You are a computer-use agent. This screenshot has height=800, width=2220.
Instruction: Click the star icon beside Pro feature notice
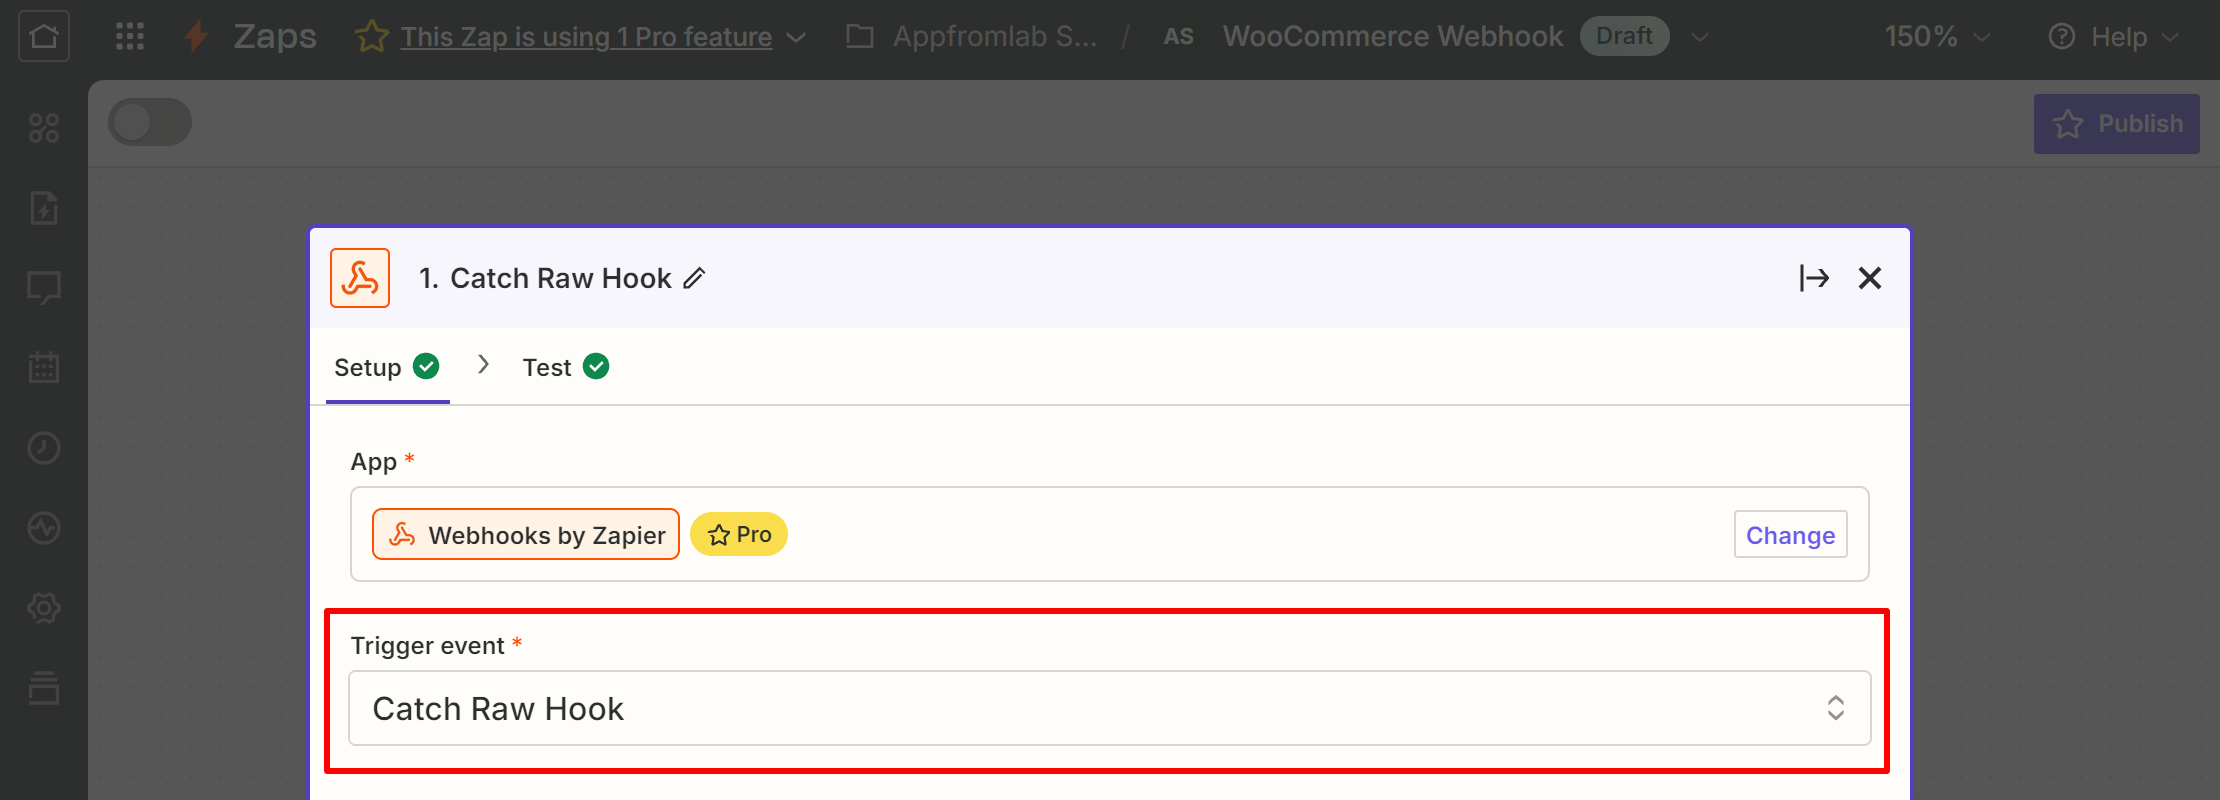372,37
